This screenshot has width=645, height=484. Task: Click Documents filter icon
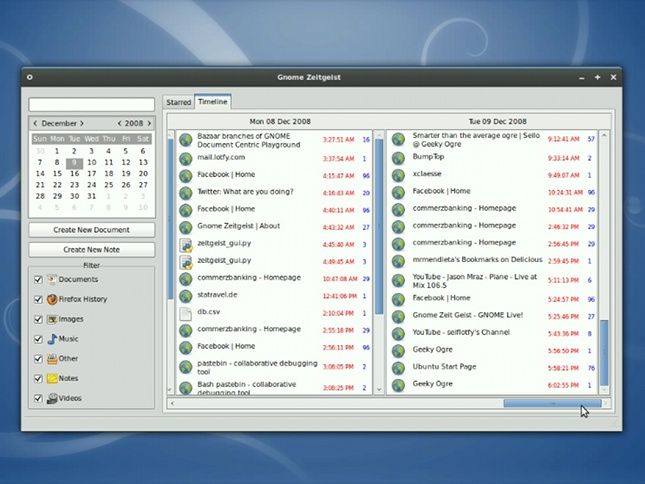pyautogui.click(x=52, y=280)
